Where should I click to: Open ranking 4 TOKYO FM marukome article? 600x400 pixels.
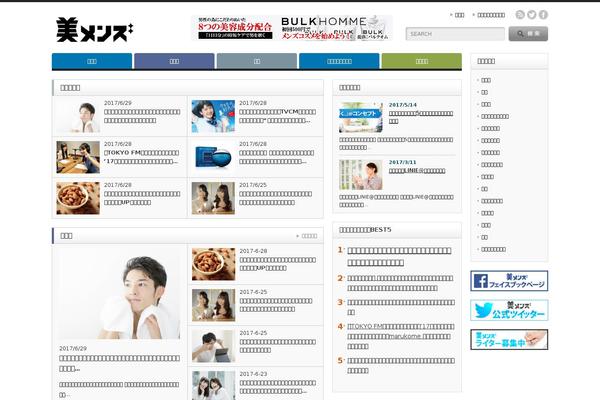401,336
